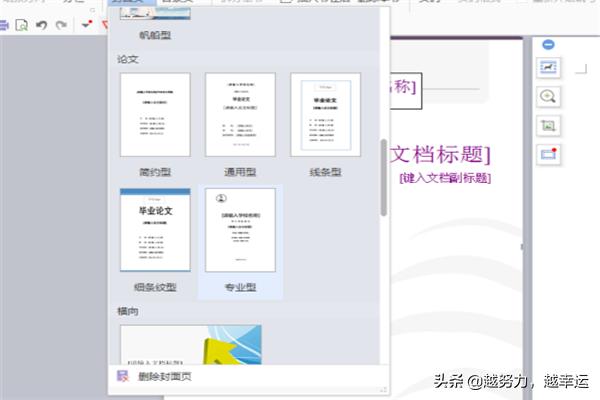Open the picture layout wrap options icon

click(548, 67)
